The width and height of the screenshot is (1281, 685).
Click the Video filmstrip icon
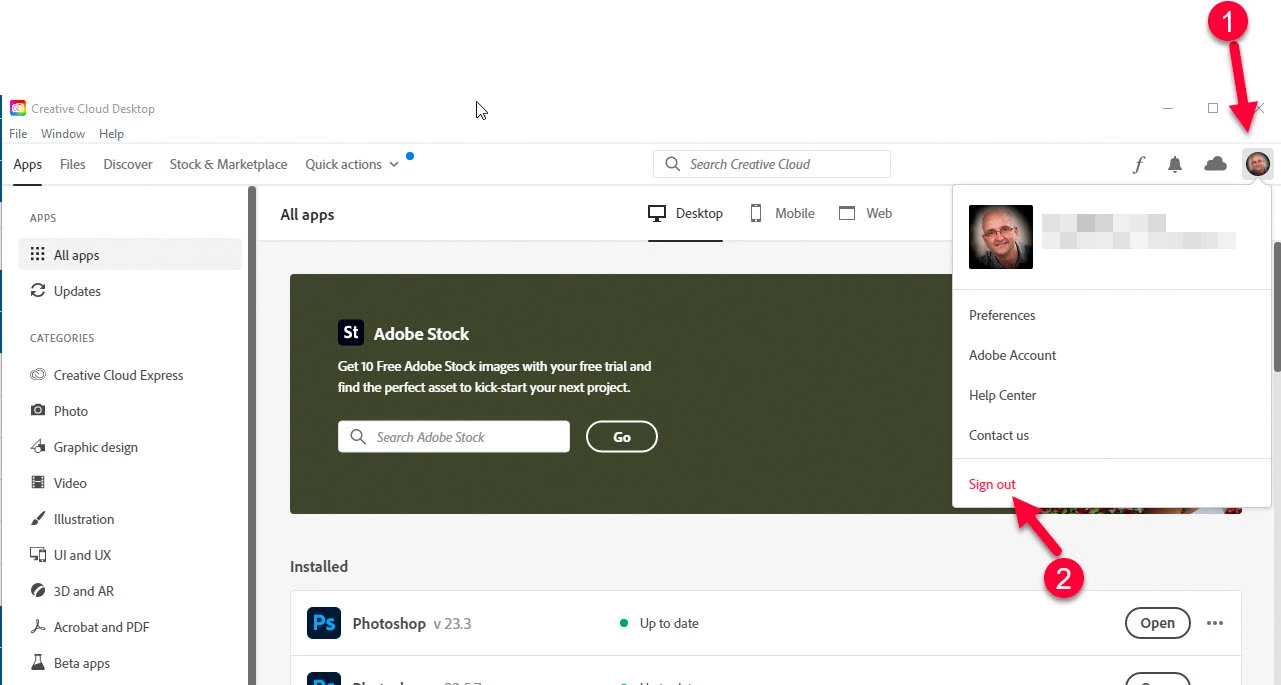(x=38, y=483)
